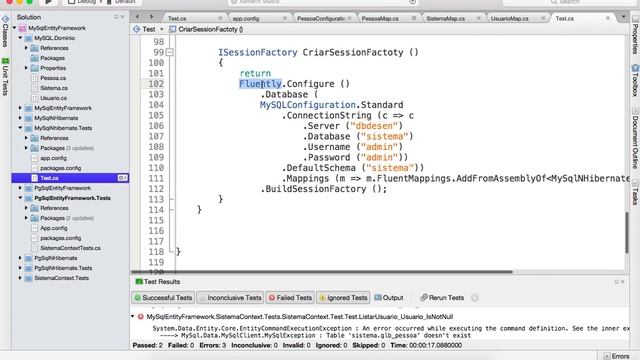Click the "Passed: 2" test summary text

(147, 345)
